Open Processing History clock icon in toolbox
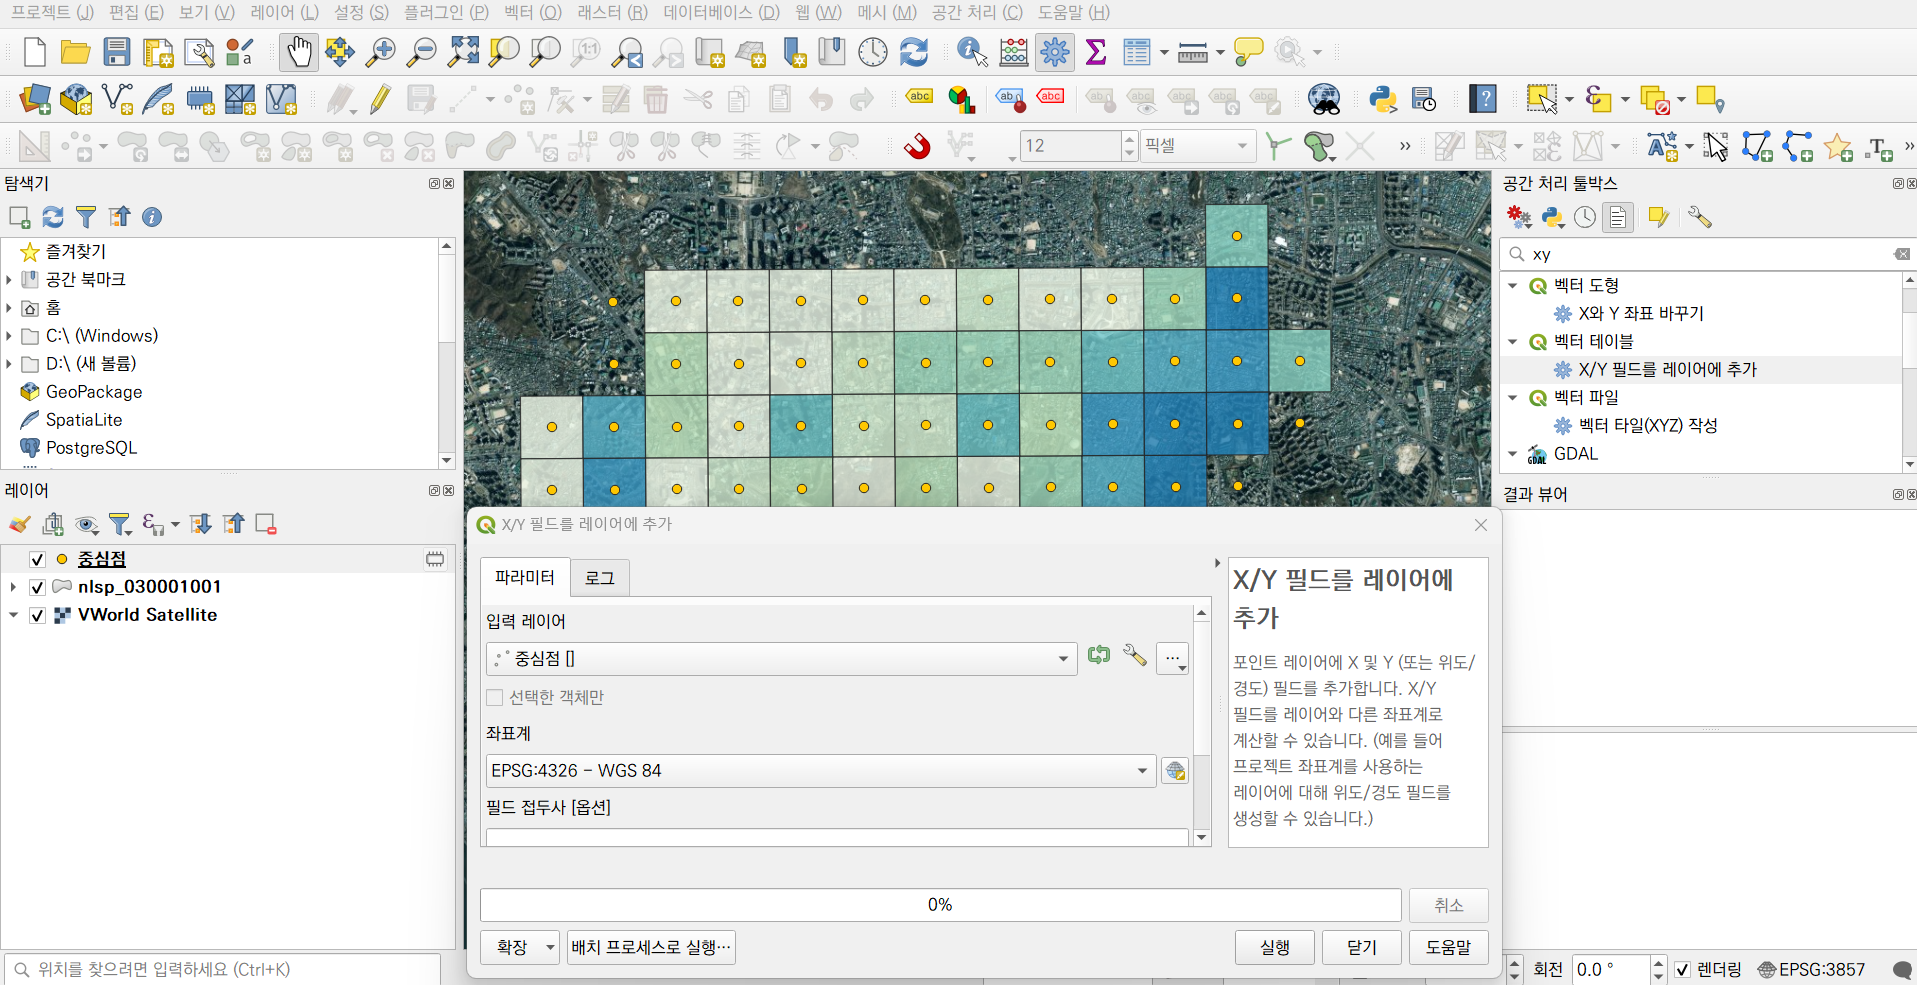 pos(1585,217)
